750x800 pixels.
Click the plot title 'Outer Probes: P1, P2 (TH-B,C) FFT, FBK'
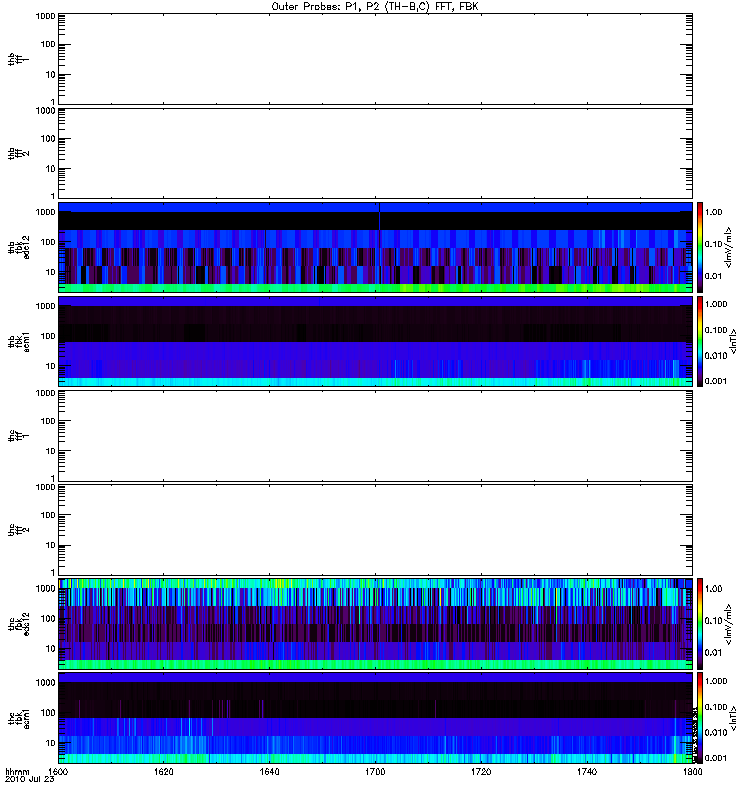(375, 7)
